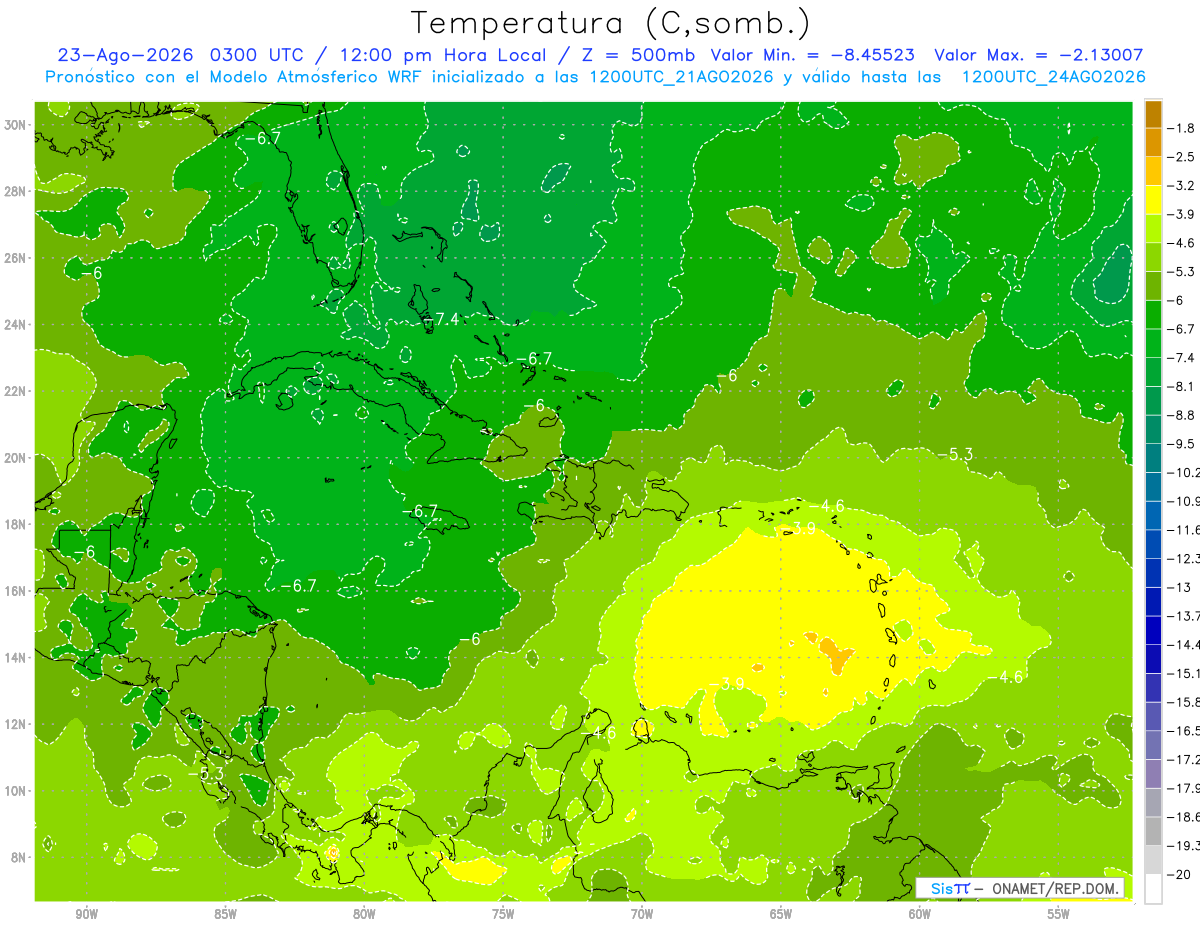Click the "ONAMET/REP.DOM." credit label
Screen dimensions: 1200x927
(1057, 888)
